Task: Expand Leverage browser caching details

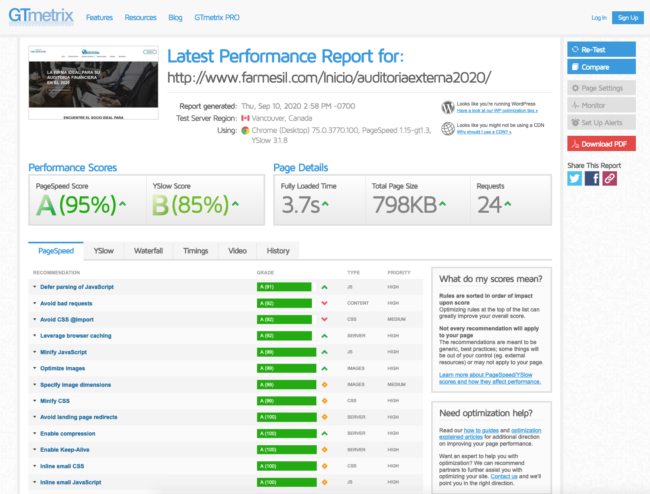Action: pos(76,336)
